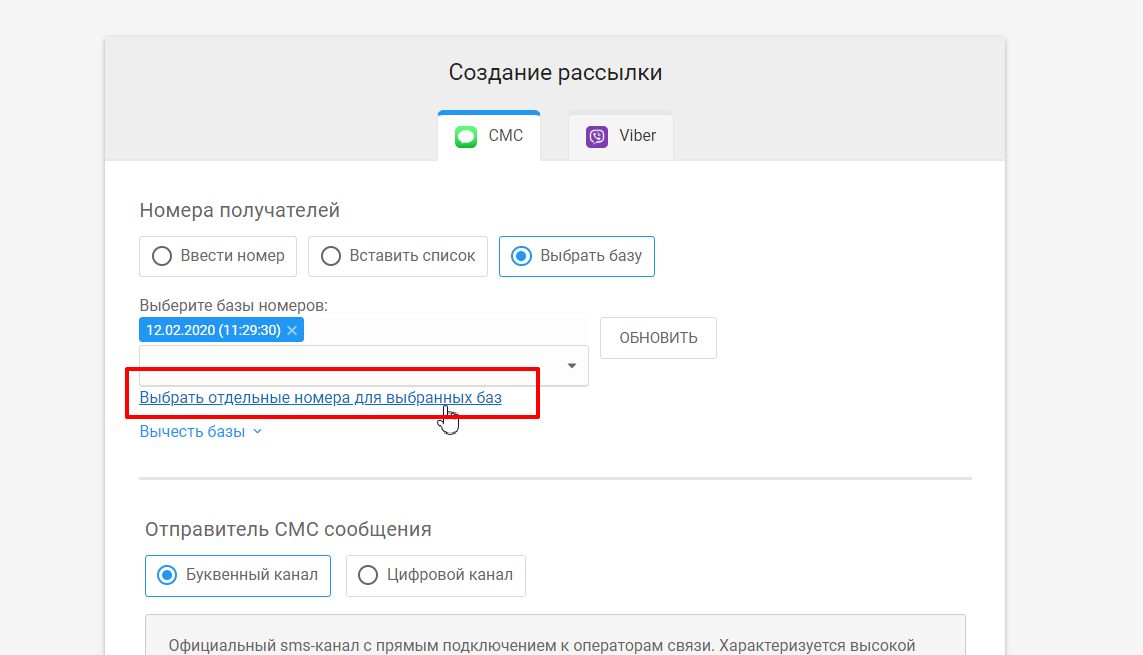Click the Отправитель СМС сообщения heading
The width and height of the screenshot is (1143, 655).
289,530
